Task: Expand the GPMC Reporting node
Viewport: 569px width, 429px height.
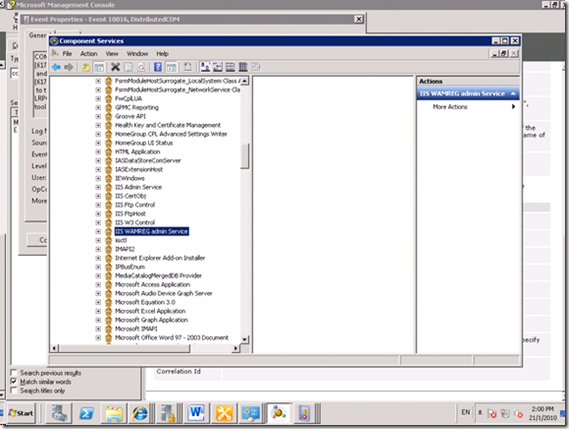Action: pyautogui.click(x=98, y=107)
